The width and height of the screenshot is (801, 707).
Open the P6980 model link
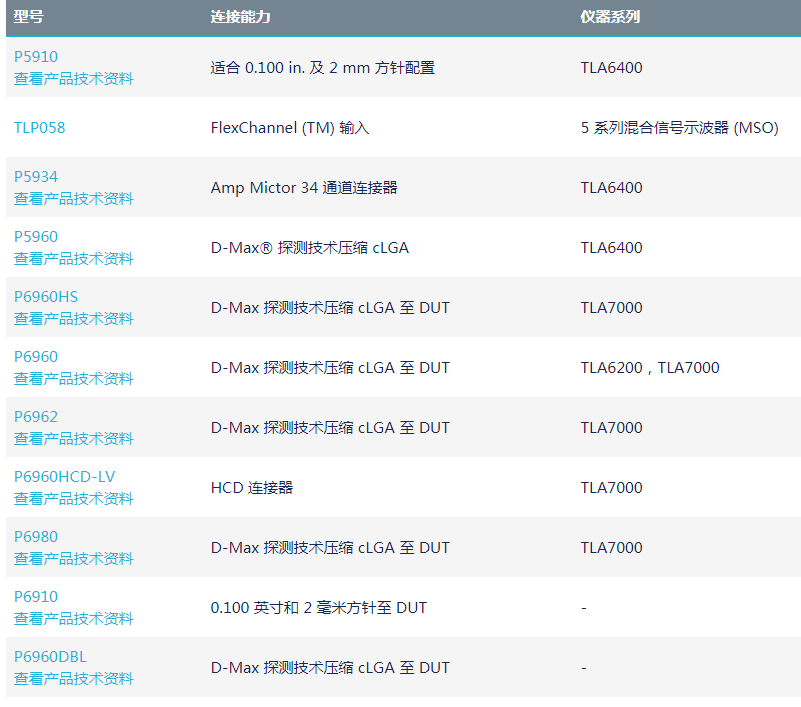[36, 537]
